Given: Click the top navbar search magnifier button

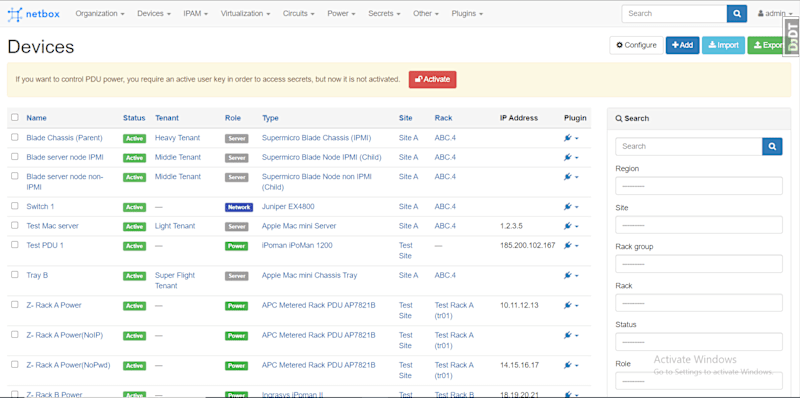Looking at the screenshot, I should [x=737, y=14].
